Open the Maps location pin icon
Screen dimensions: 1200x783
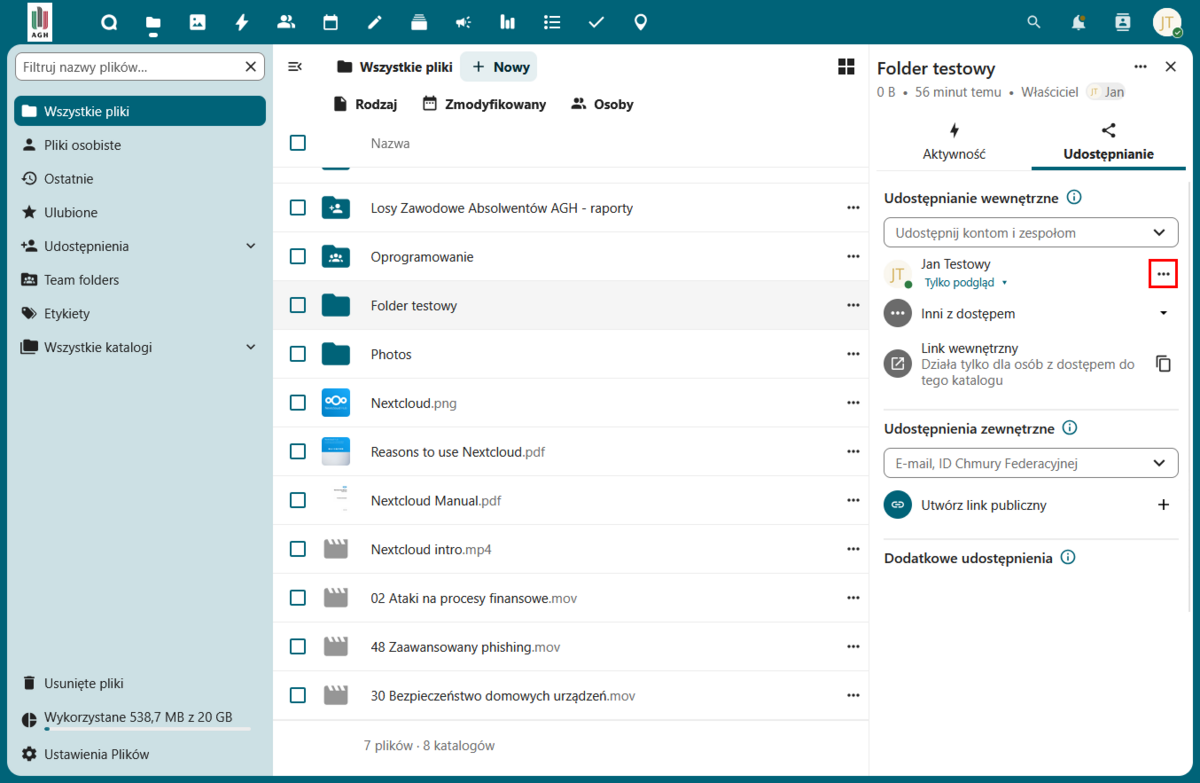(x=641, y=22)
